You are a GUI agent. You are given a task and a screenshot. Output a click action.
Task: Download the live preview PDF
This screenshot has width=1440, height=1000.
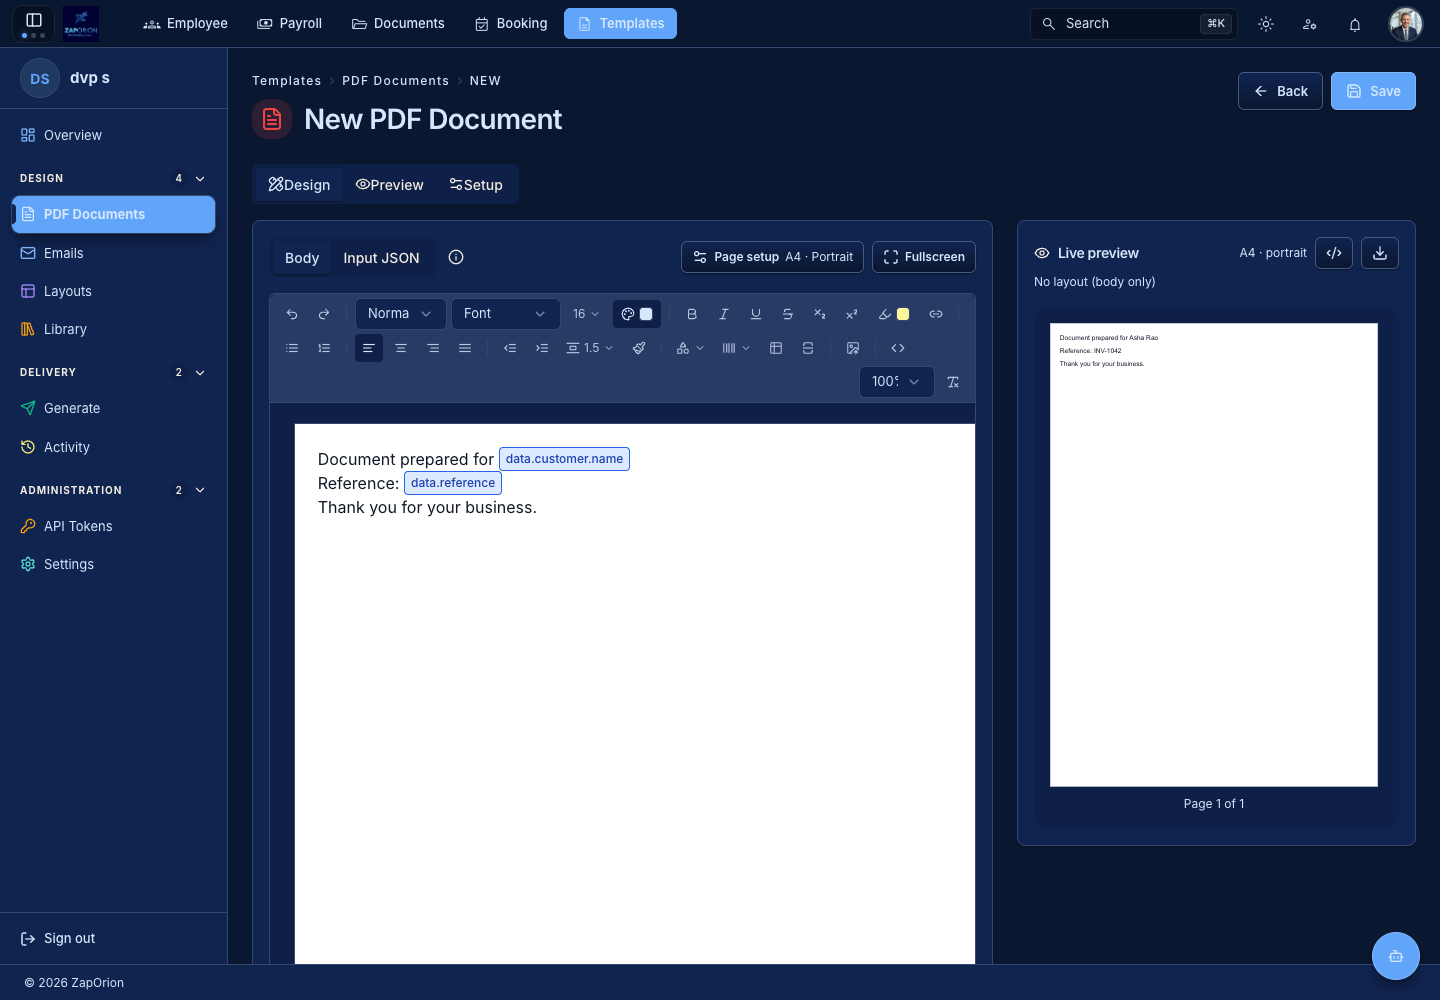pyautogui.click(x=1380, y=253)
